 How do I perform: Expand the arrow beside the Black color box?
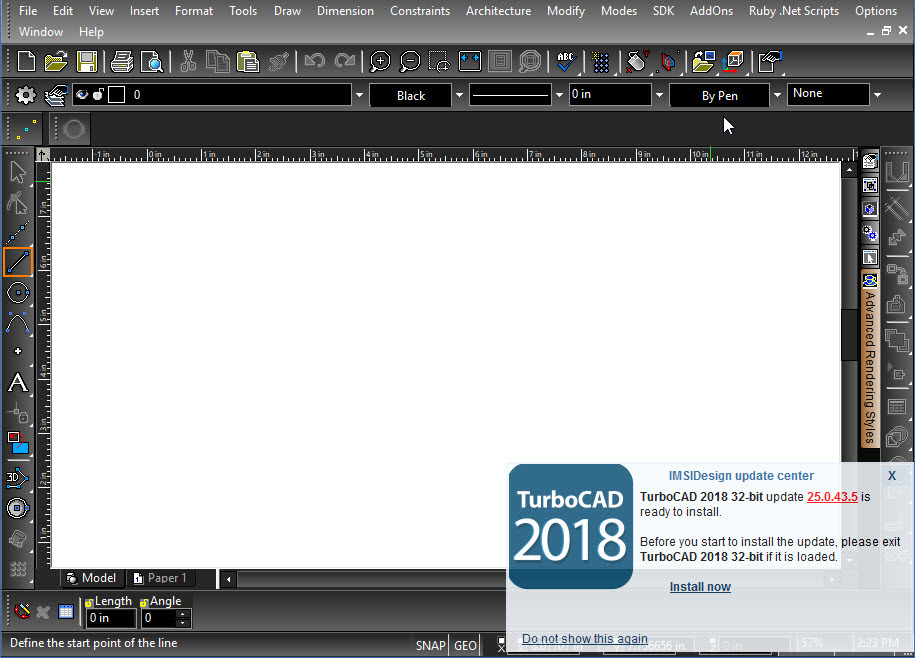point(459,94)
